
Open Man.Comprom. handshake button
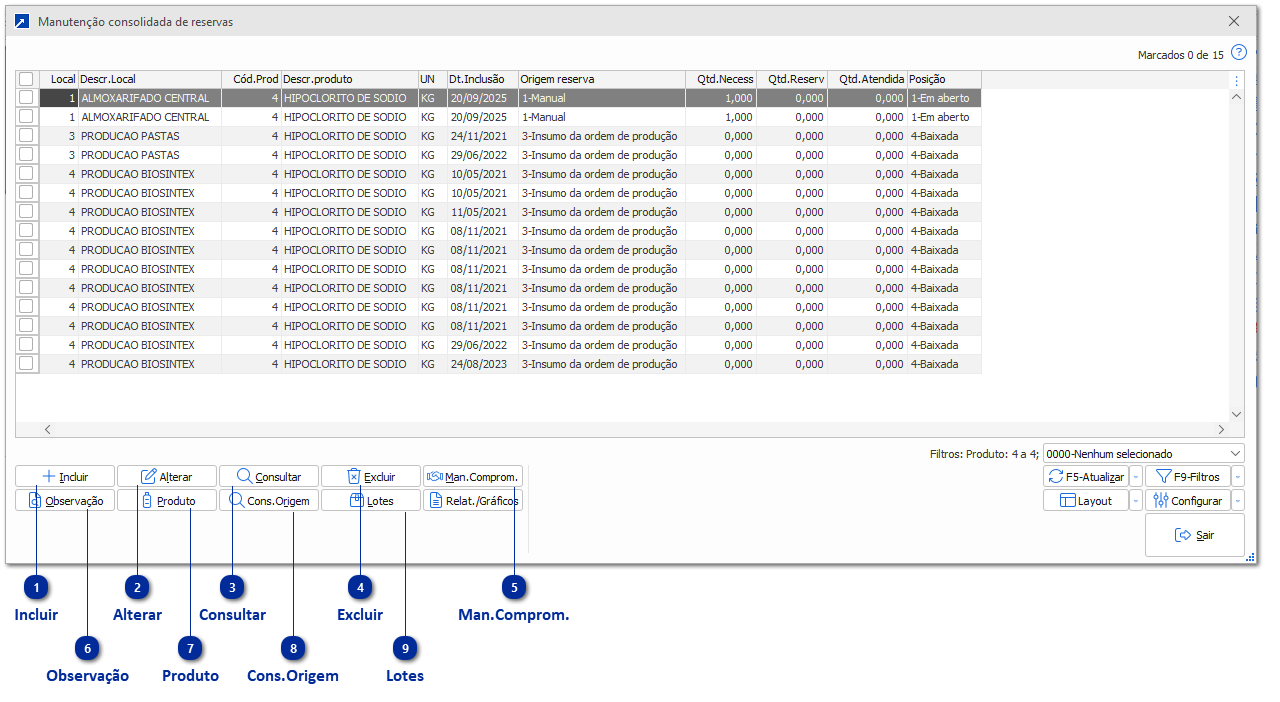[472, 477]
